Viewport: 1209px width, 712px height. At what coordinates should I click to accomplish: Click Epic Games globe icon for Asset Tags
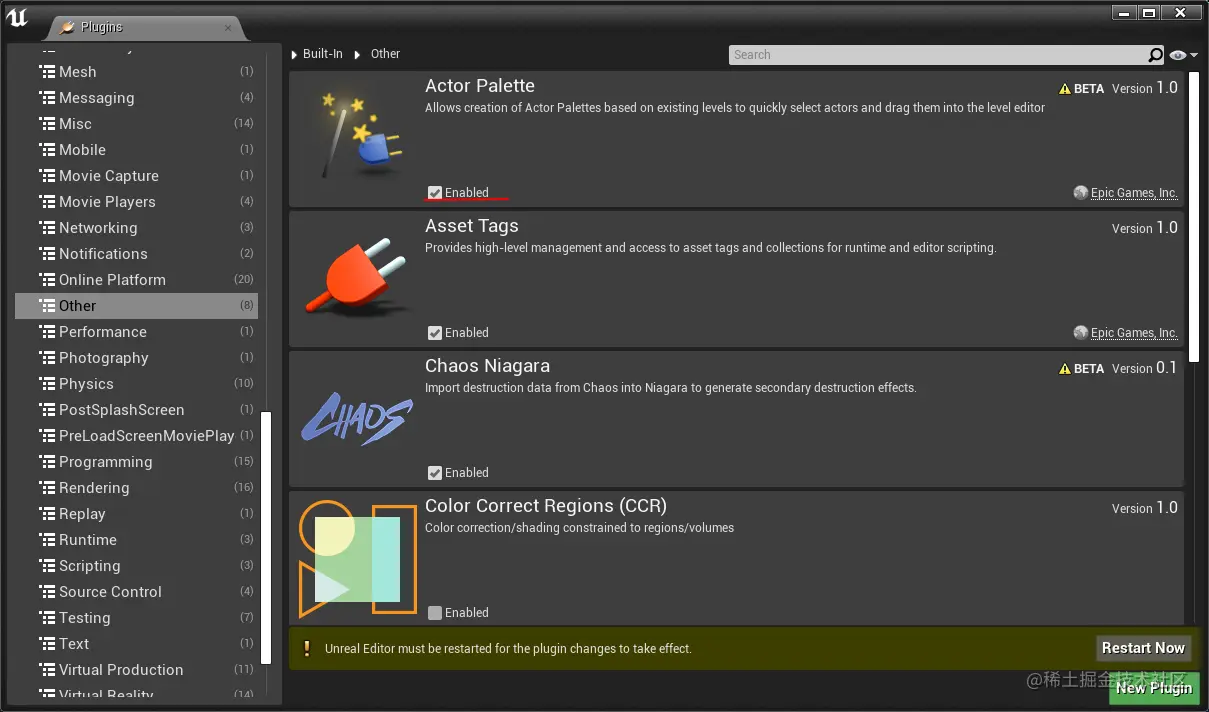(1080, 333)
